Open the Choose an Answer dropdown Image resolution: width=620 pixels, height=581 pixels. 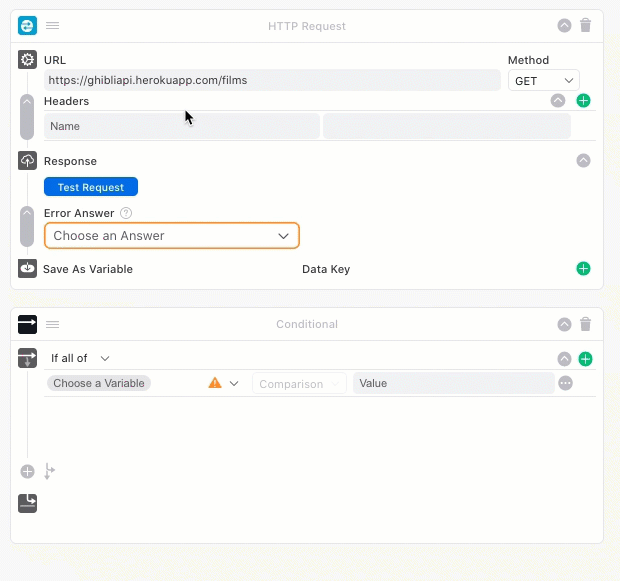click(171, 236)
